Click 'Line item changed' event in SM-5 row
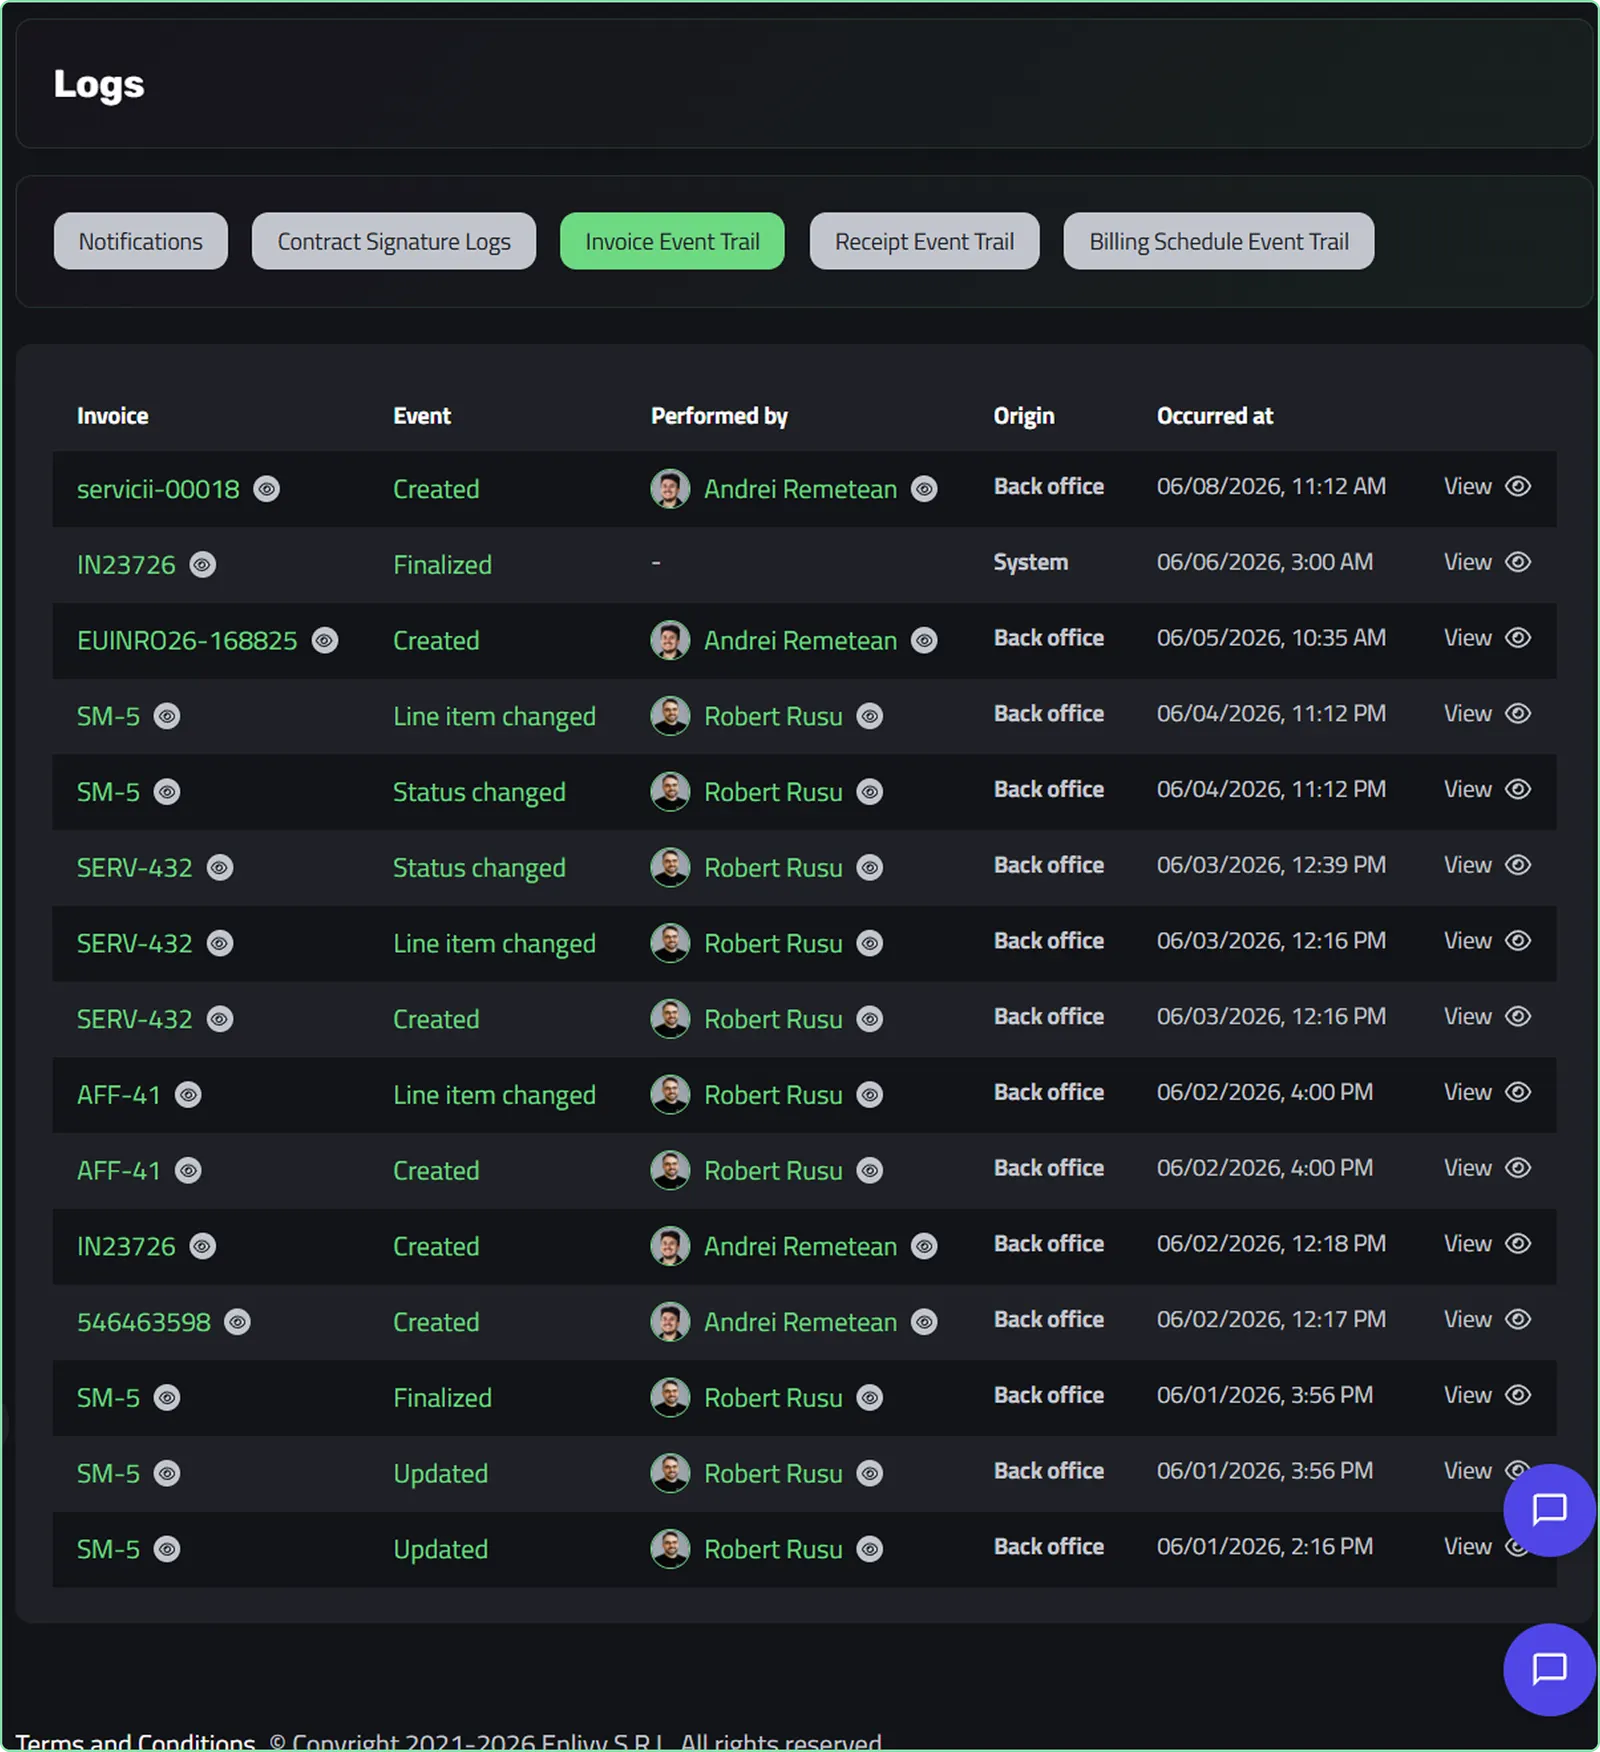 pos(494,717)
